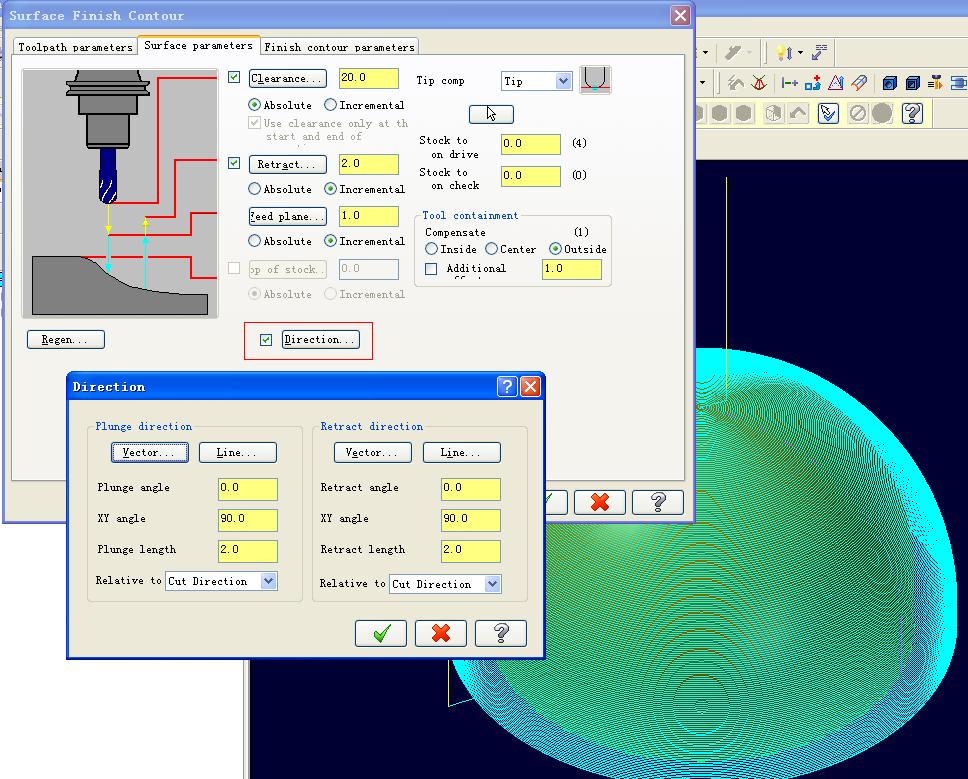Viewport: 968px width, 779px height.
Task: Click the Clearance value field 20.0
Action: (369, 78)
